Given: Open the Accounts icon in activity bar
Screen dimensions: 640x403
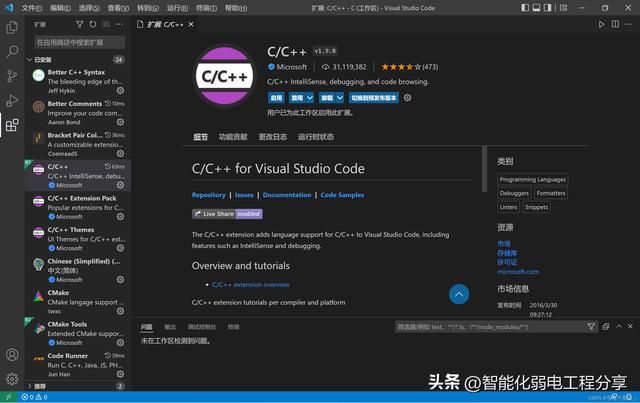Looking at the screenshot, I should [x=12, y=354].
